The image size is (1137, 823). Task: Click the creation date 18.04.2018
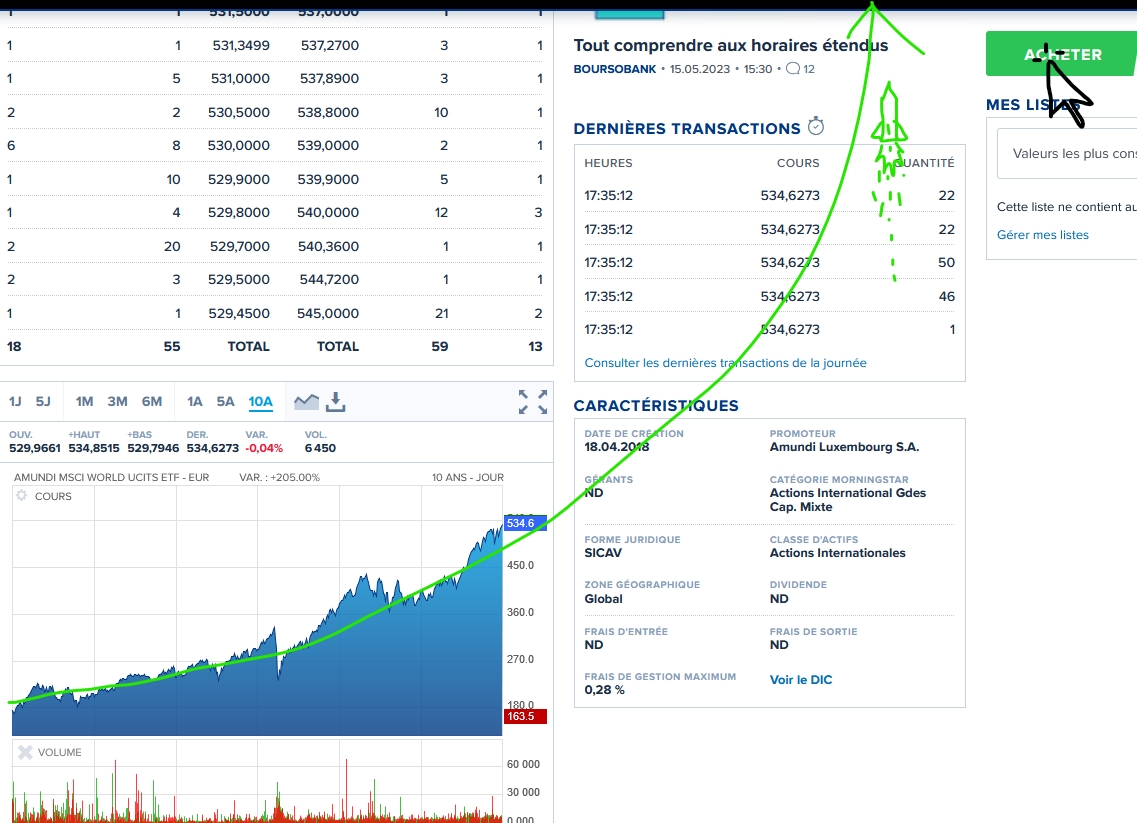(616, 447)
